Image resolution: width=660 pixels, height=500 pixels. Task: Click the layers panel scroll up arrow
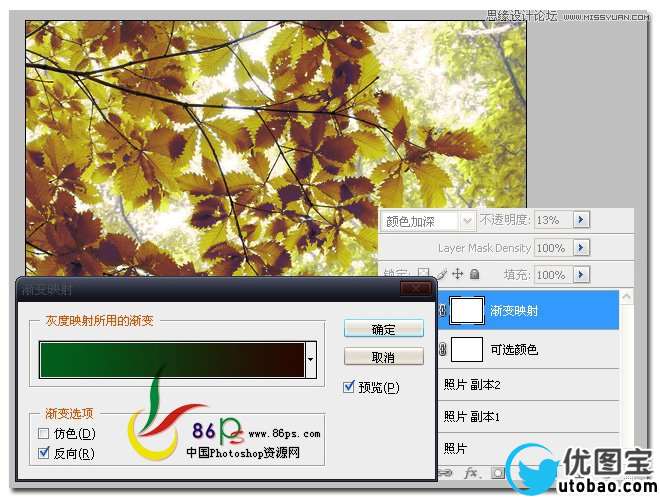626,297
